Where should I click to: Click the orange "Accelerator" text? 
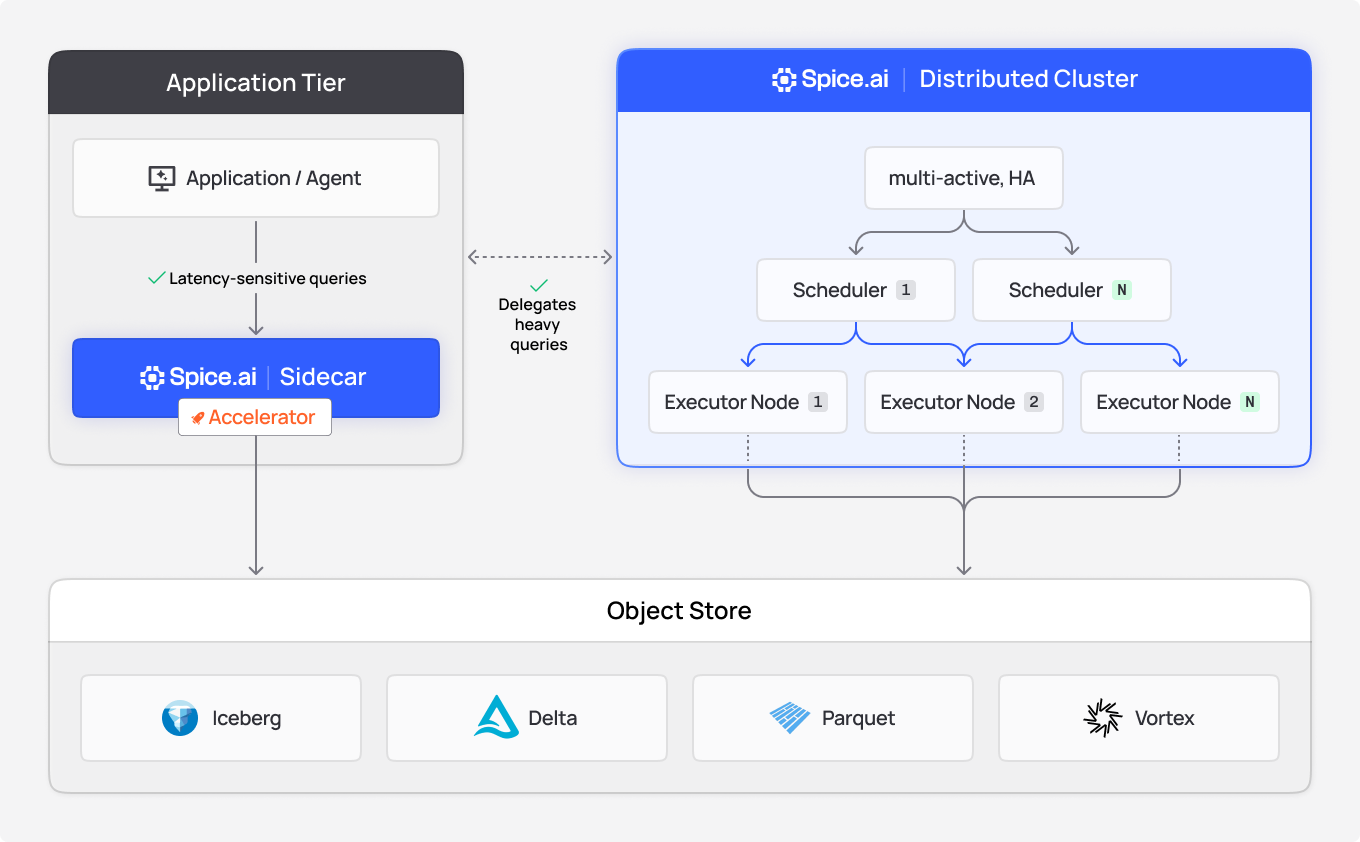click(x=262, y=418)
